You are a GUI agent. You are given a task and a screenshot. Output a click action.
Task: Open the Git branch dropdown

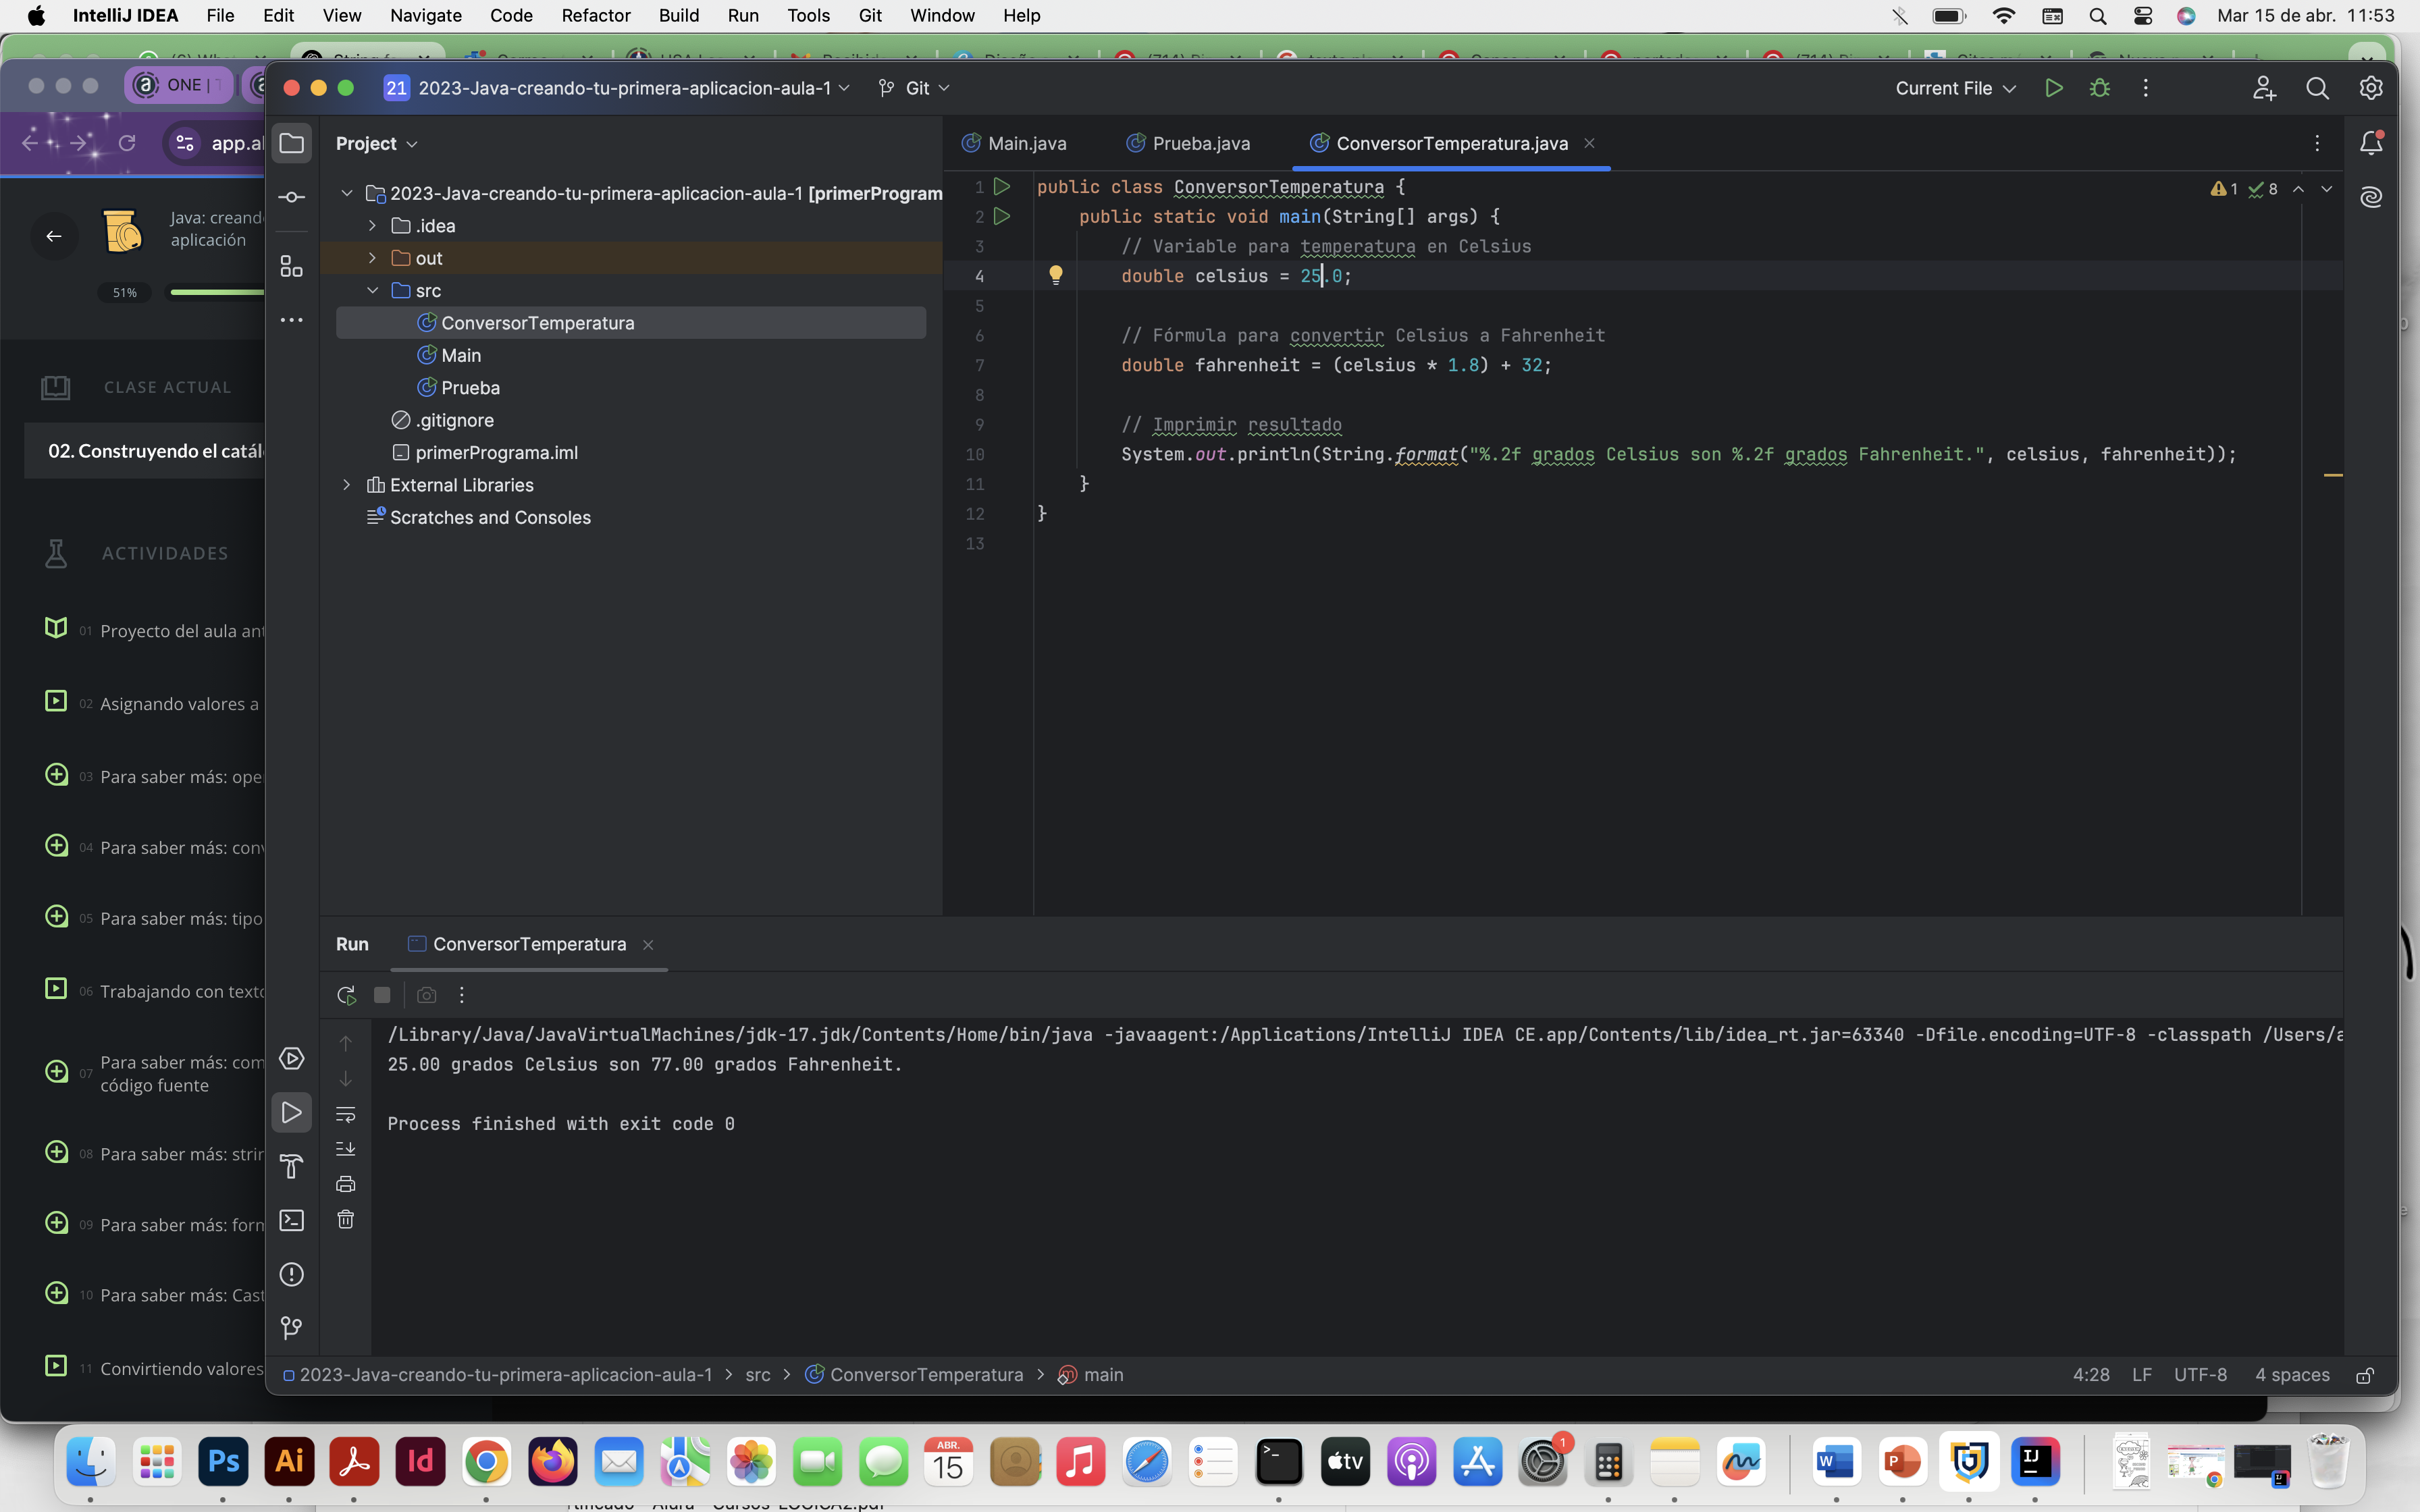[914, 88]
